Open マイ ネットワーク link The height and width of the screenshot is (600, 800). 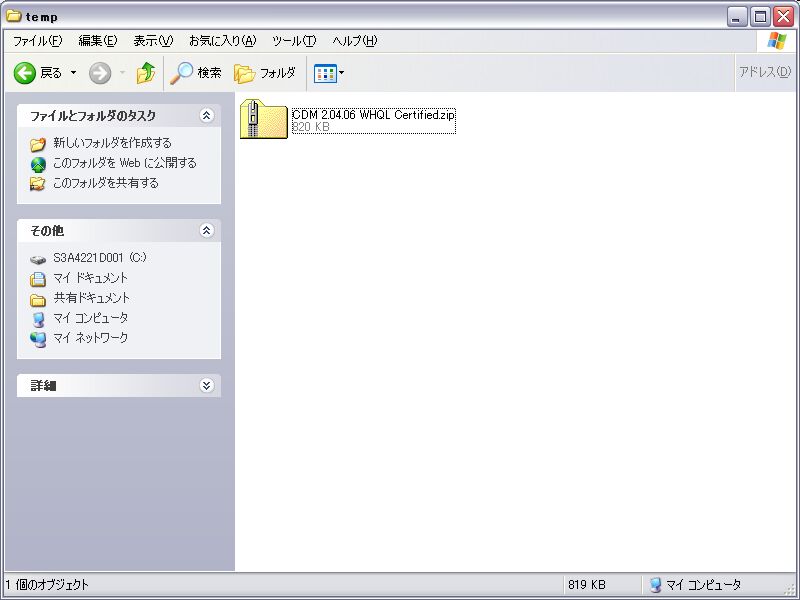(90, 338)
